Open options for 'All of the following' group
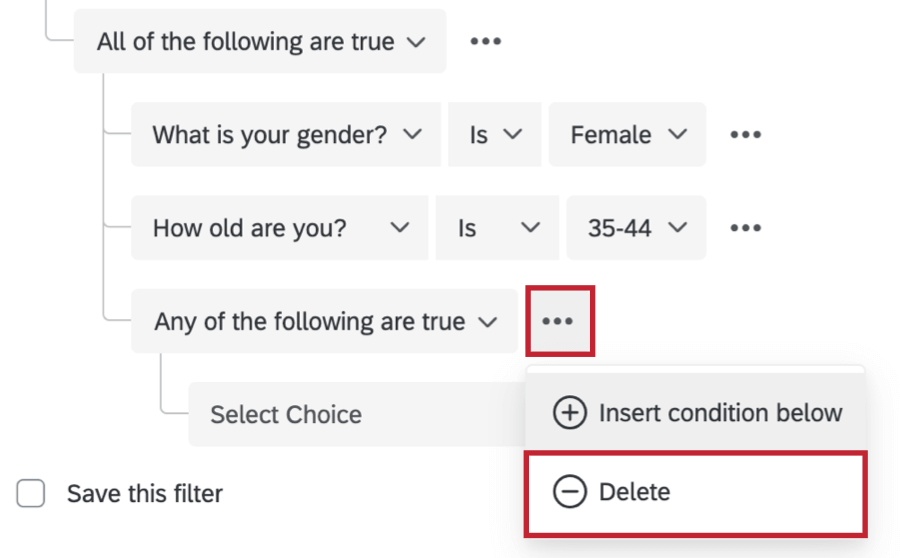Image resolution: width=900 pixels, height=558 pixels. 485,42
